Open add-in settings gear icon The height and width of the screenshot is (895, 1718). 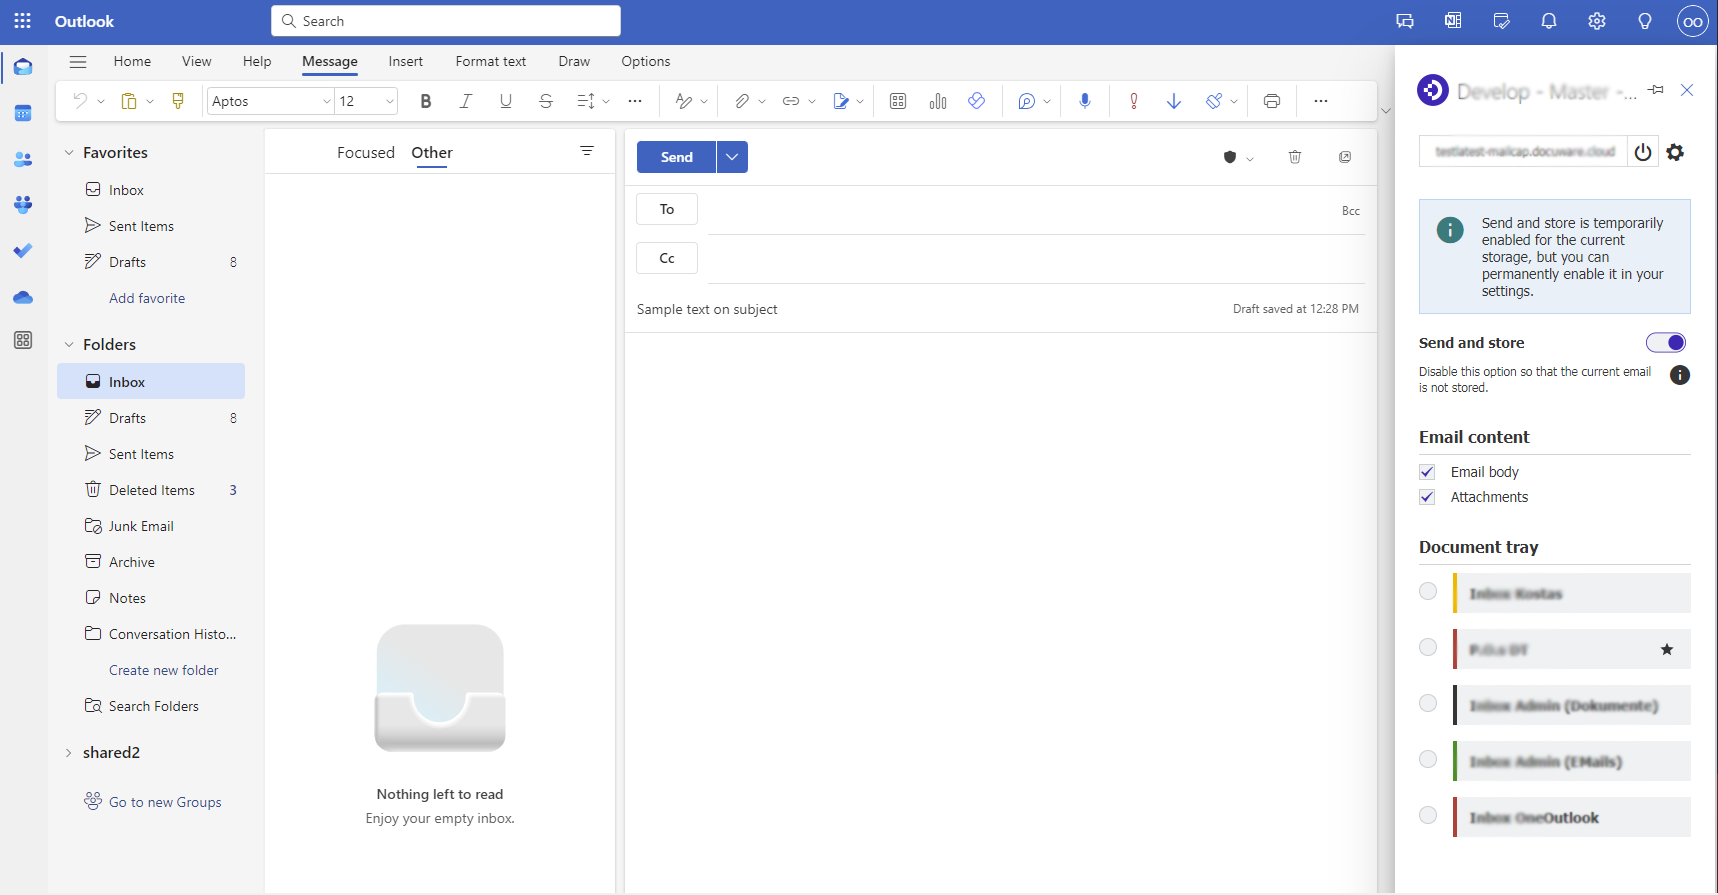point(1676,152)
